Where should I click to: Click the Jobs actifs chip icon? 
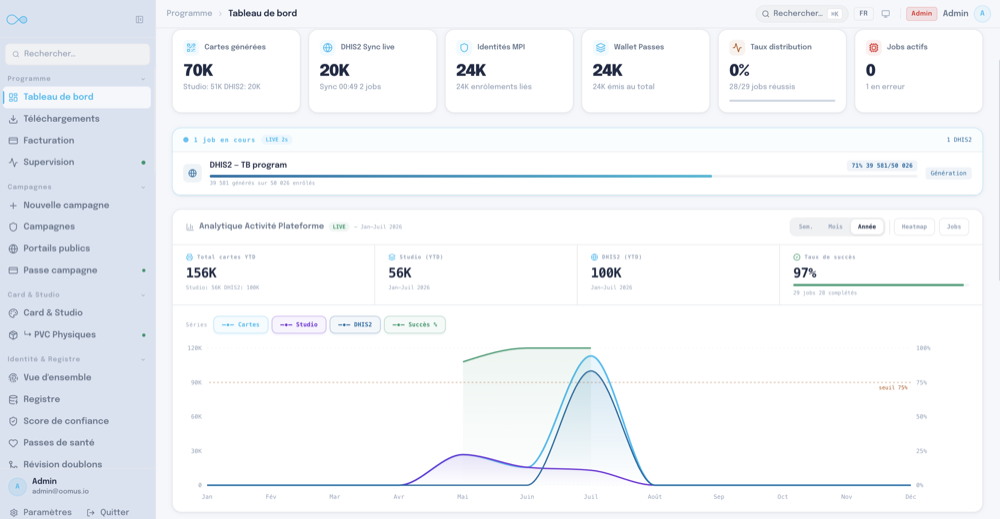pos(873,47)
